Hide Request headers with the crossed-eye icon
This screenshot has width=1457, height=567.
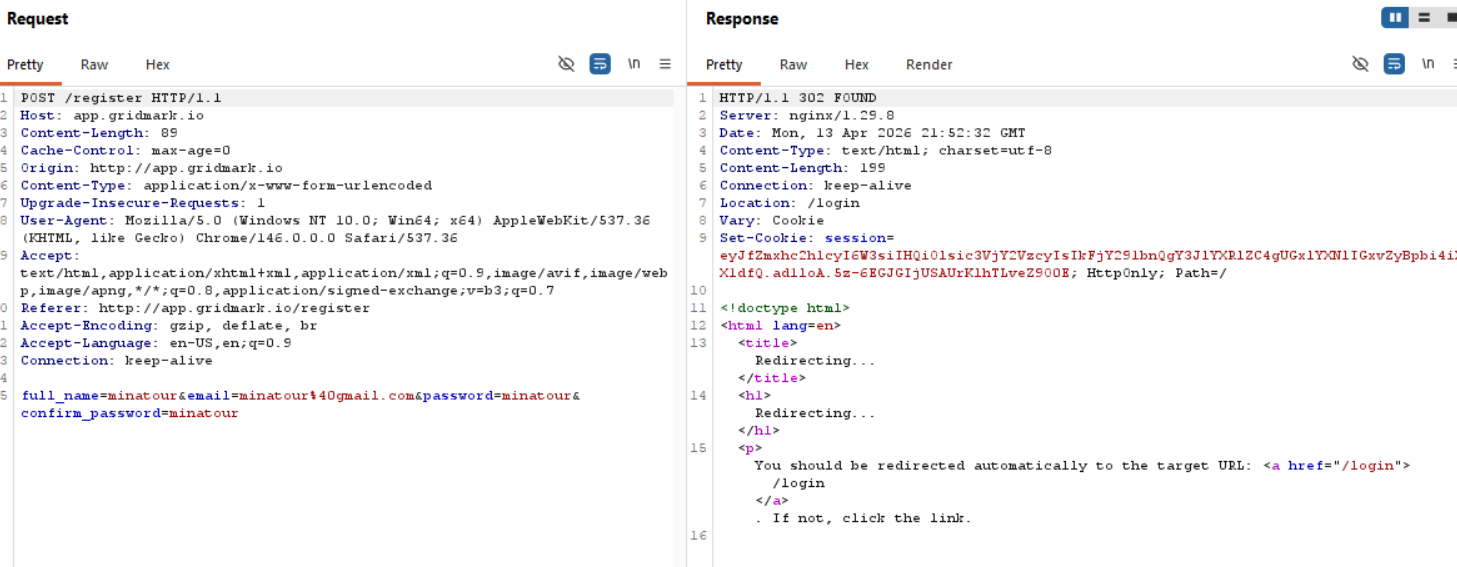click(x=566, y=64)
